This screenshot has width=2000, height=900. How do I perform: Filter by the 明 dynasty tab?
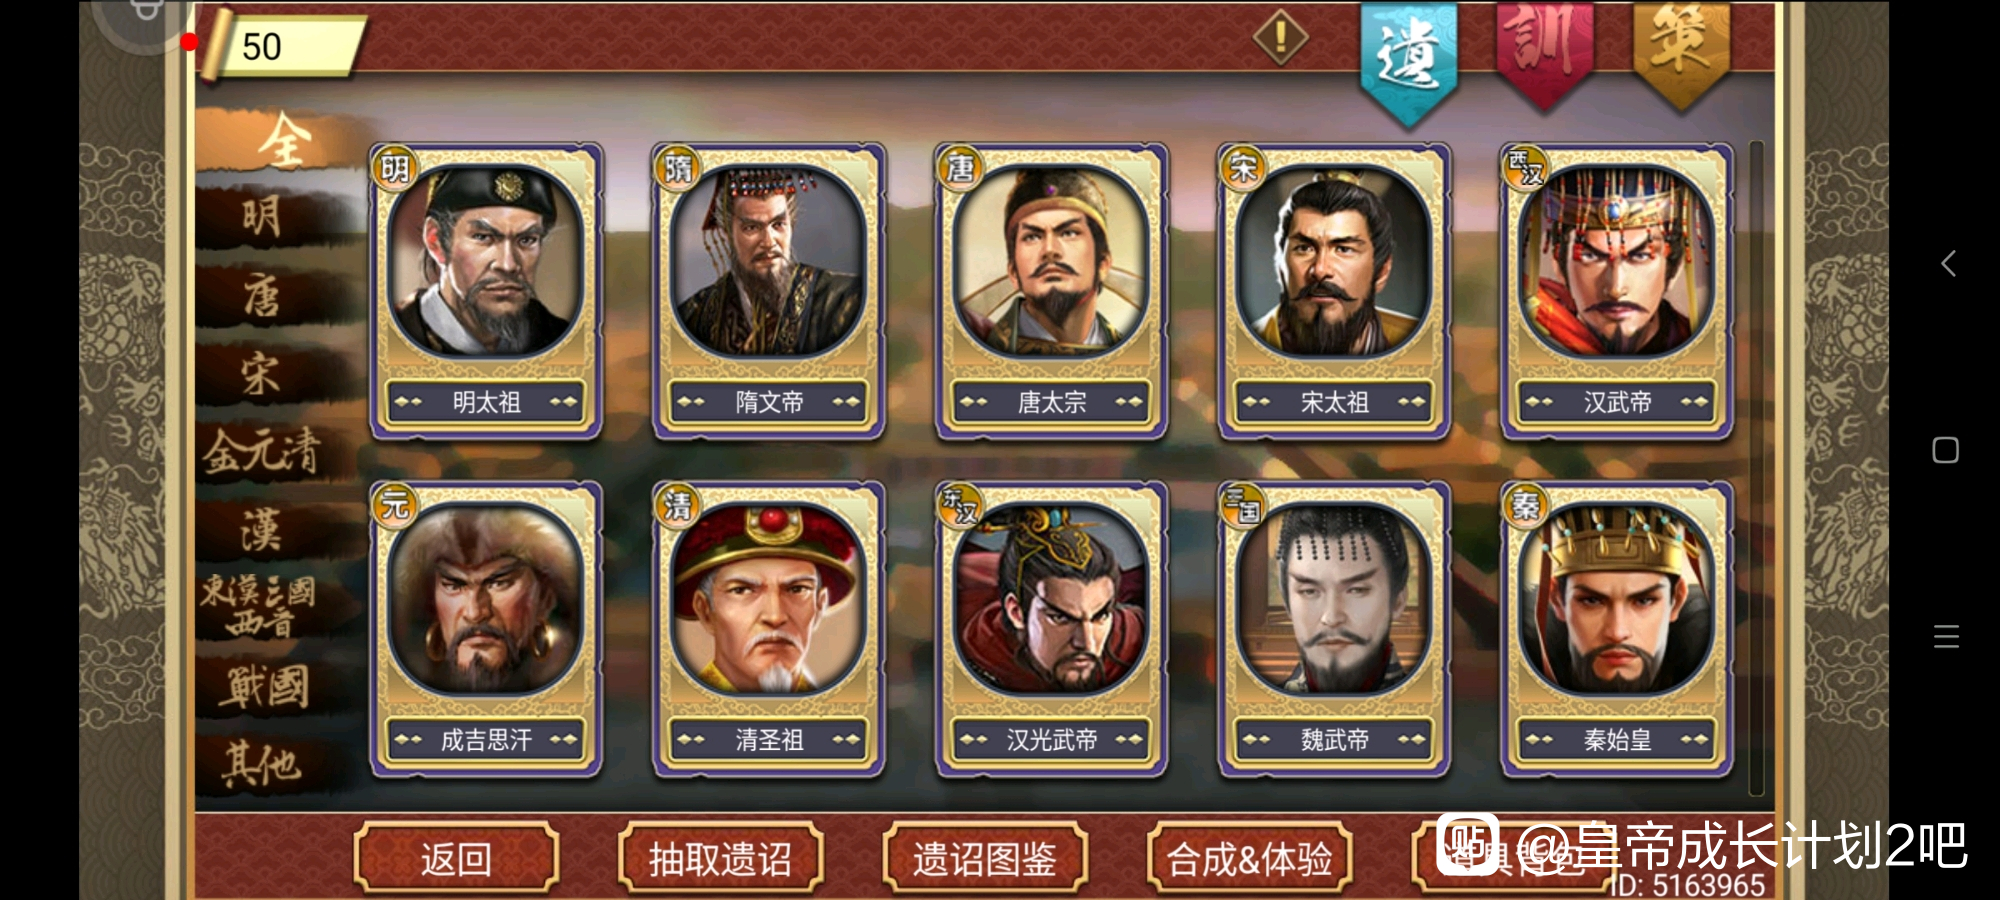click(262, 216)
